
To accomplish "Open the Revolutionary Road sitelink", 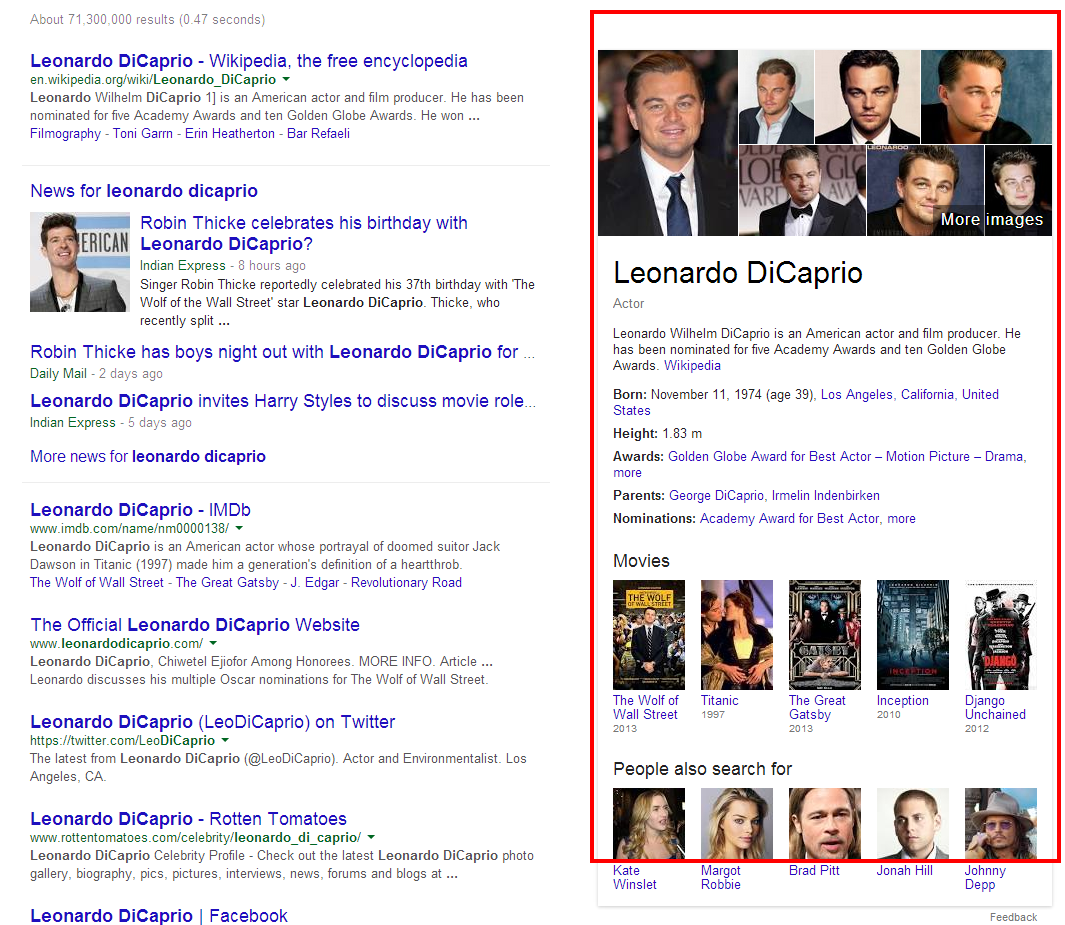I will coord(406,583).
